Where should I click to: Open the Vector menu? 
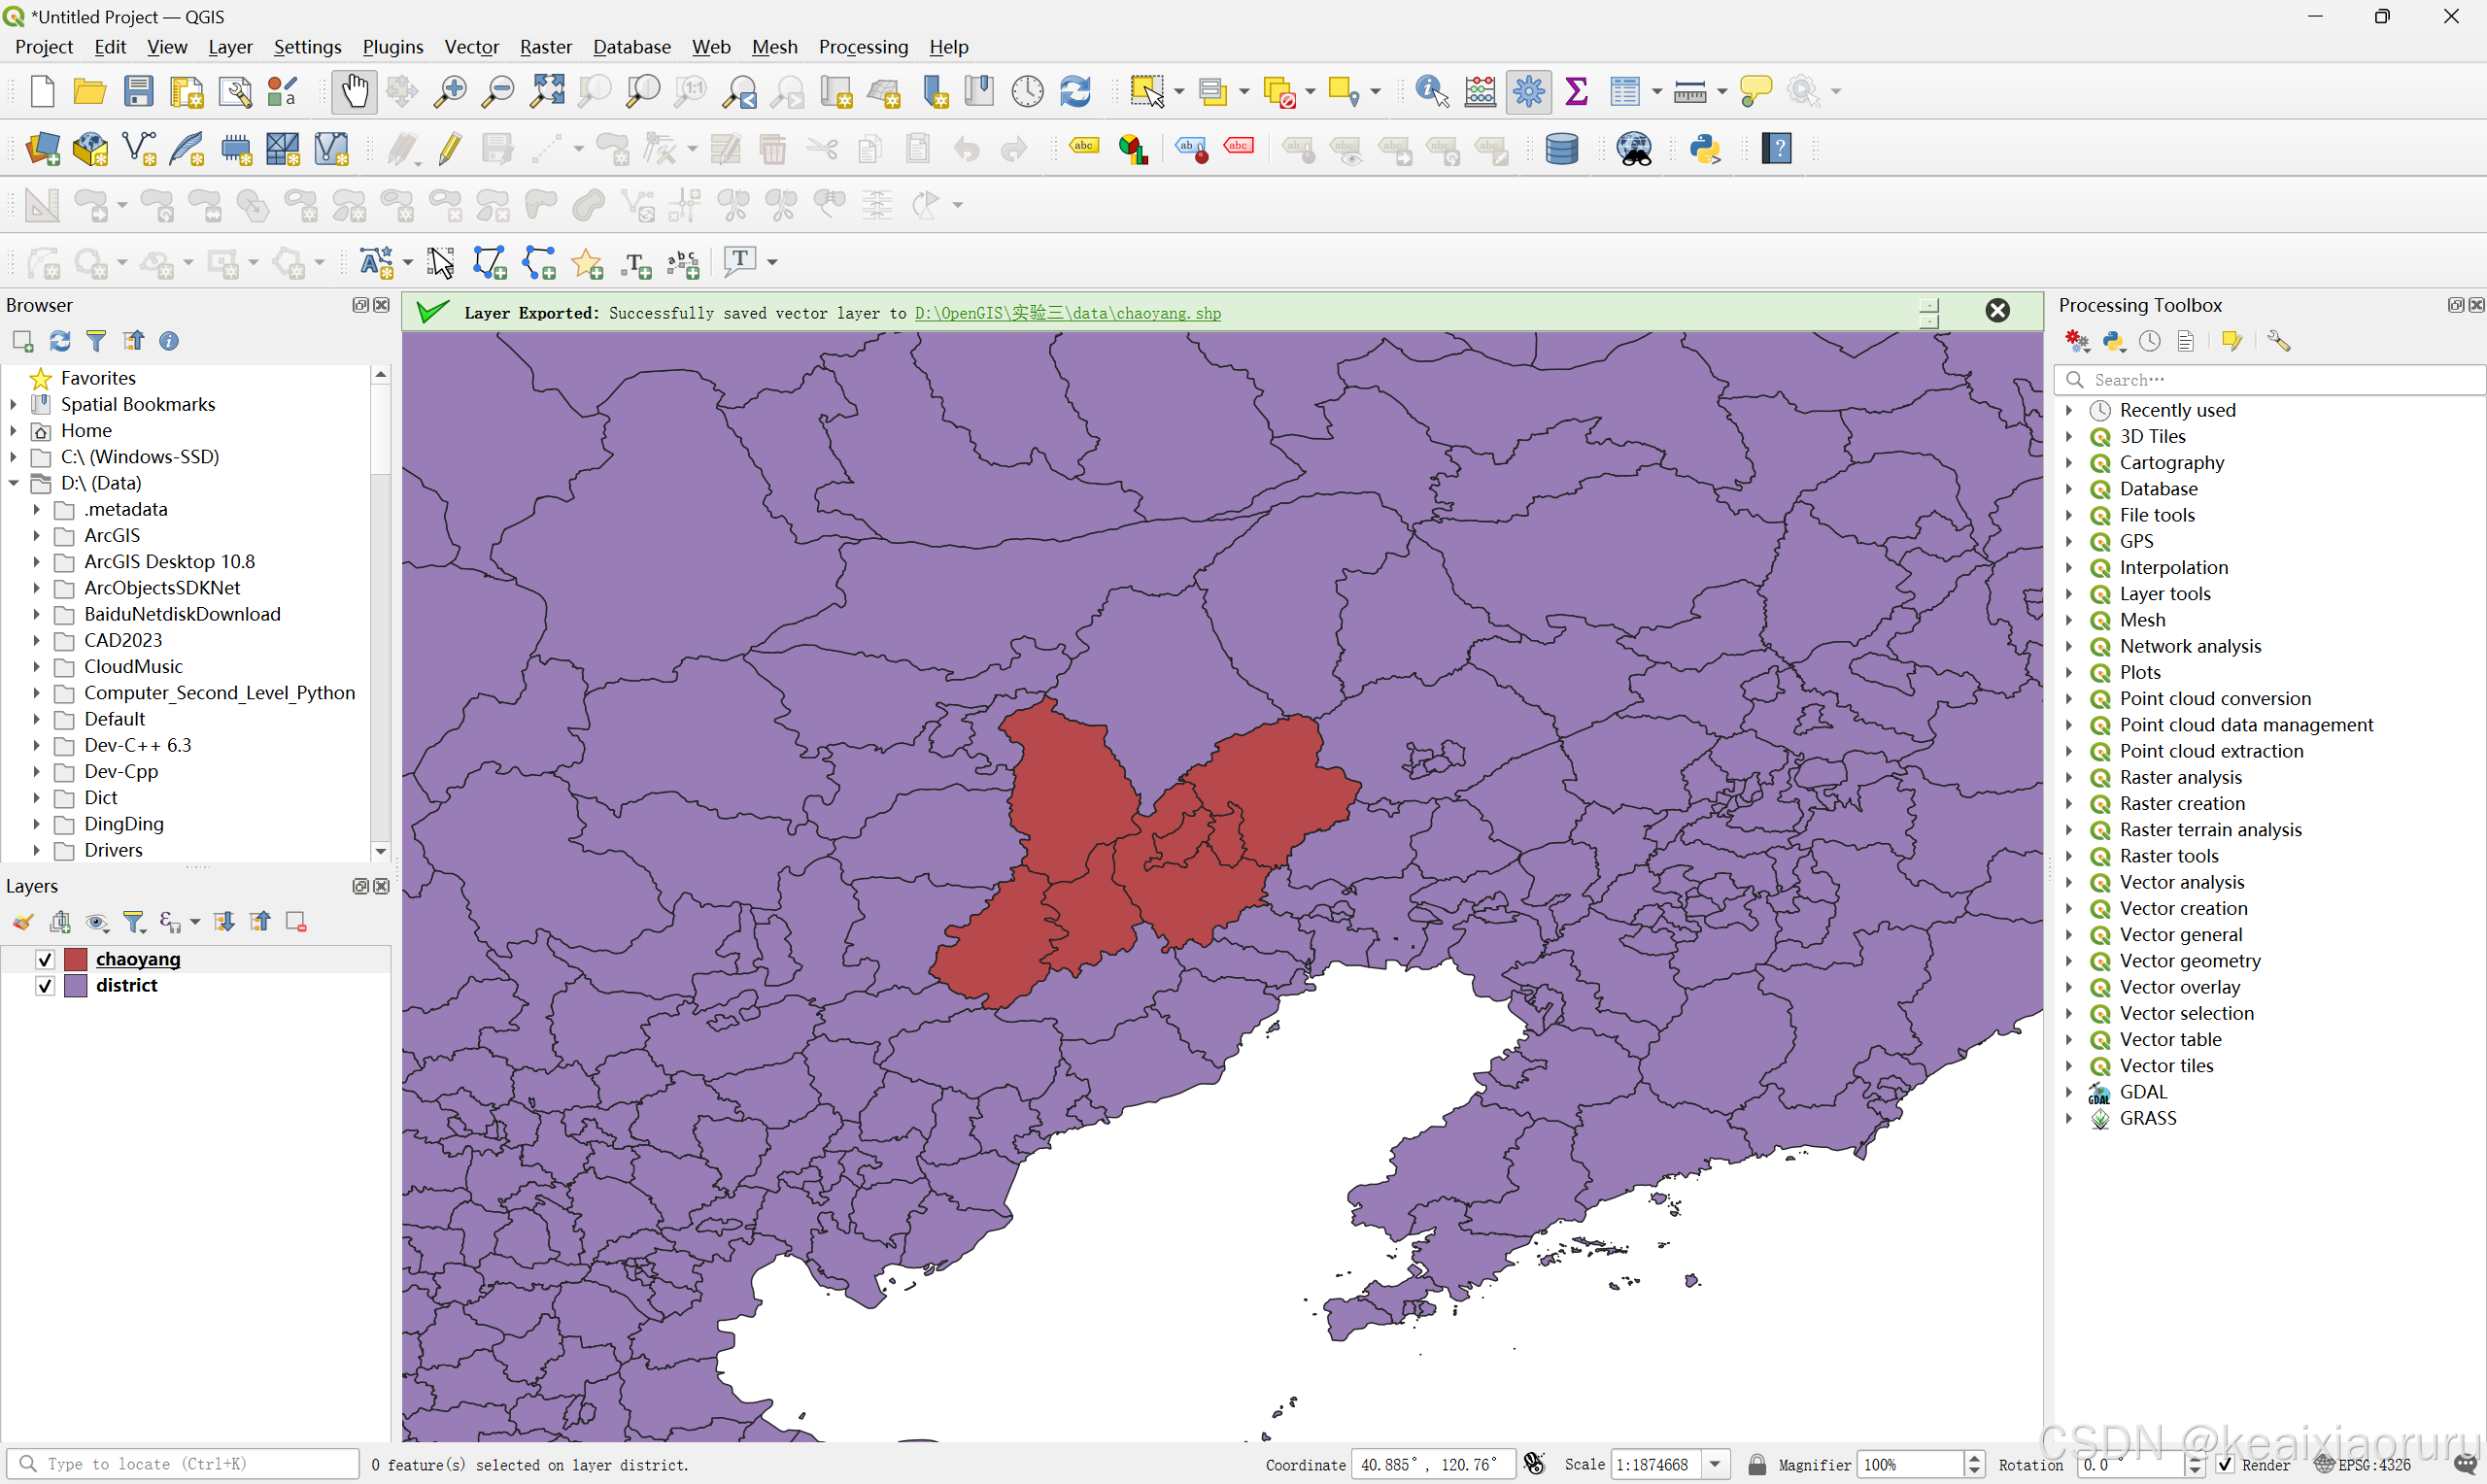pos(471,47)
